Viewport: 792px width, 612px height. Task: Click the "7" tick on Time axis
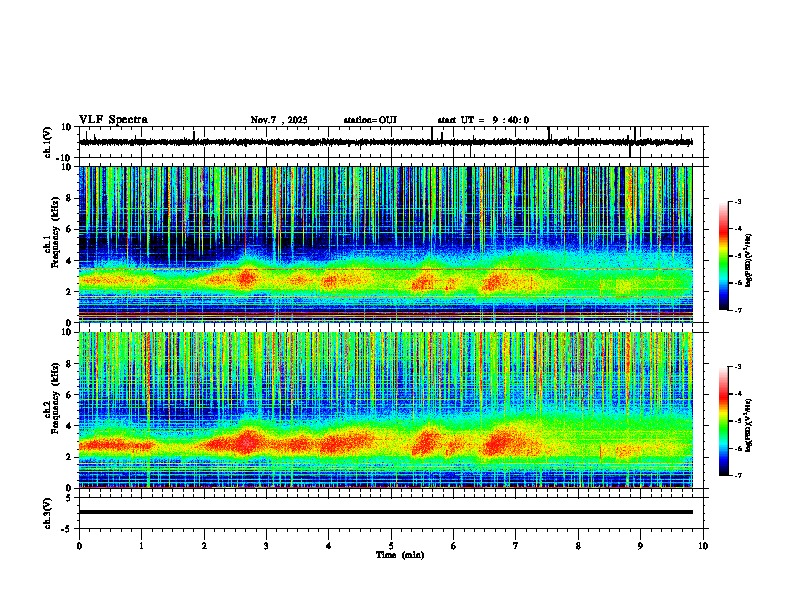[x=516, y=546]
